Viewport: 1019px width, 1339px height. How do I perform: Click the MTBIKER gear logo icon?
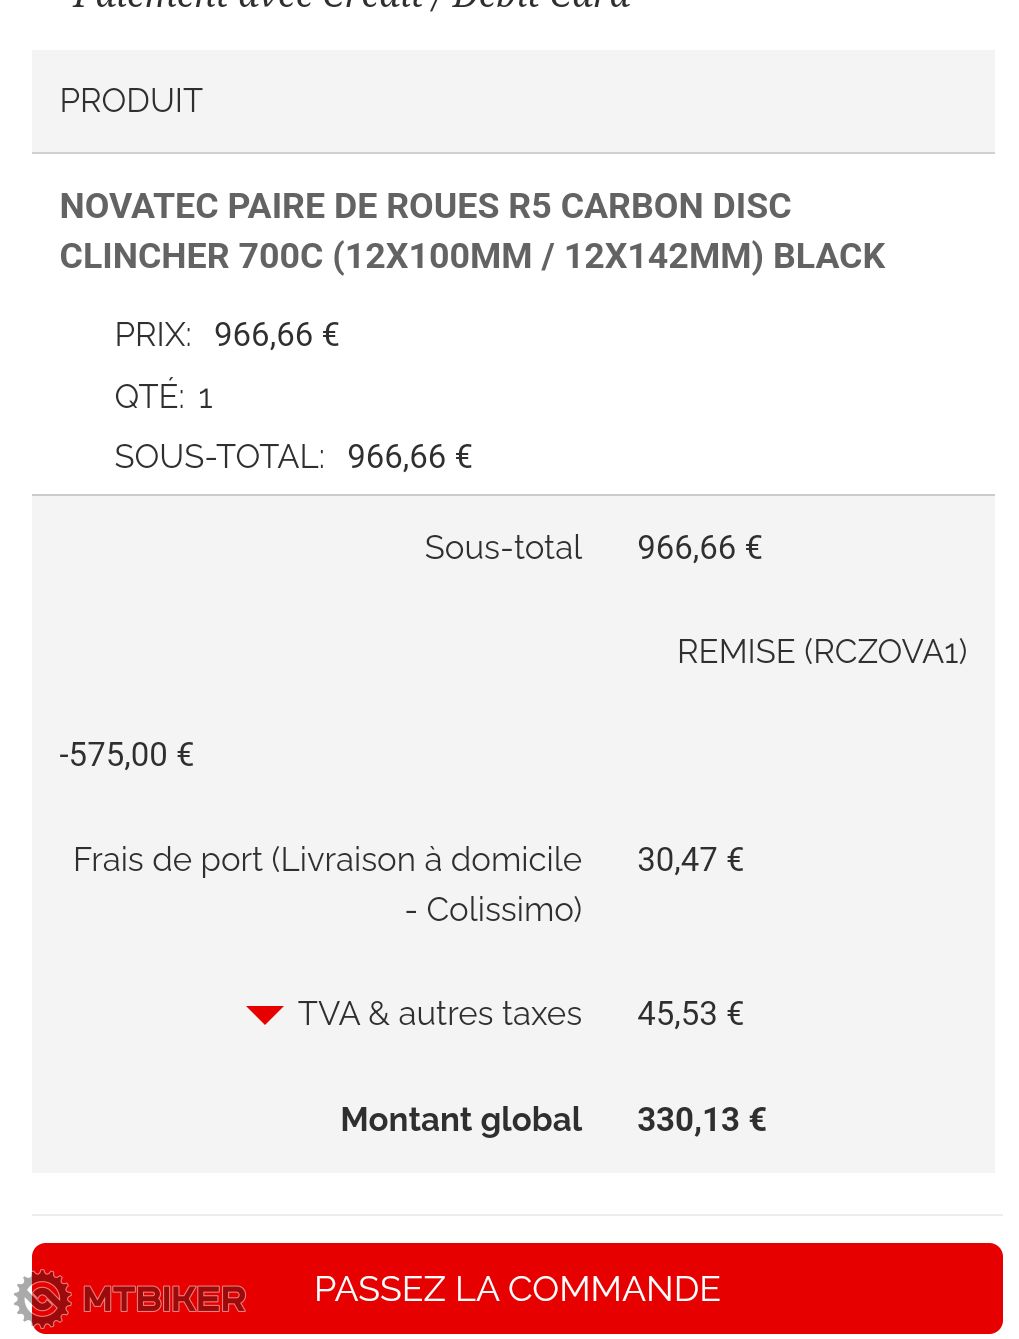tap(43, 1298)
